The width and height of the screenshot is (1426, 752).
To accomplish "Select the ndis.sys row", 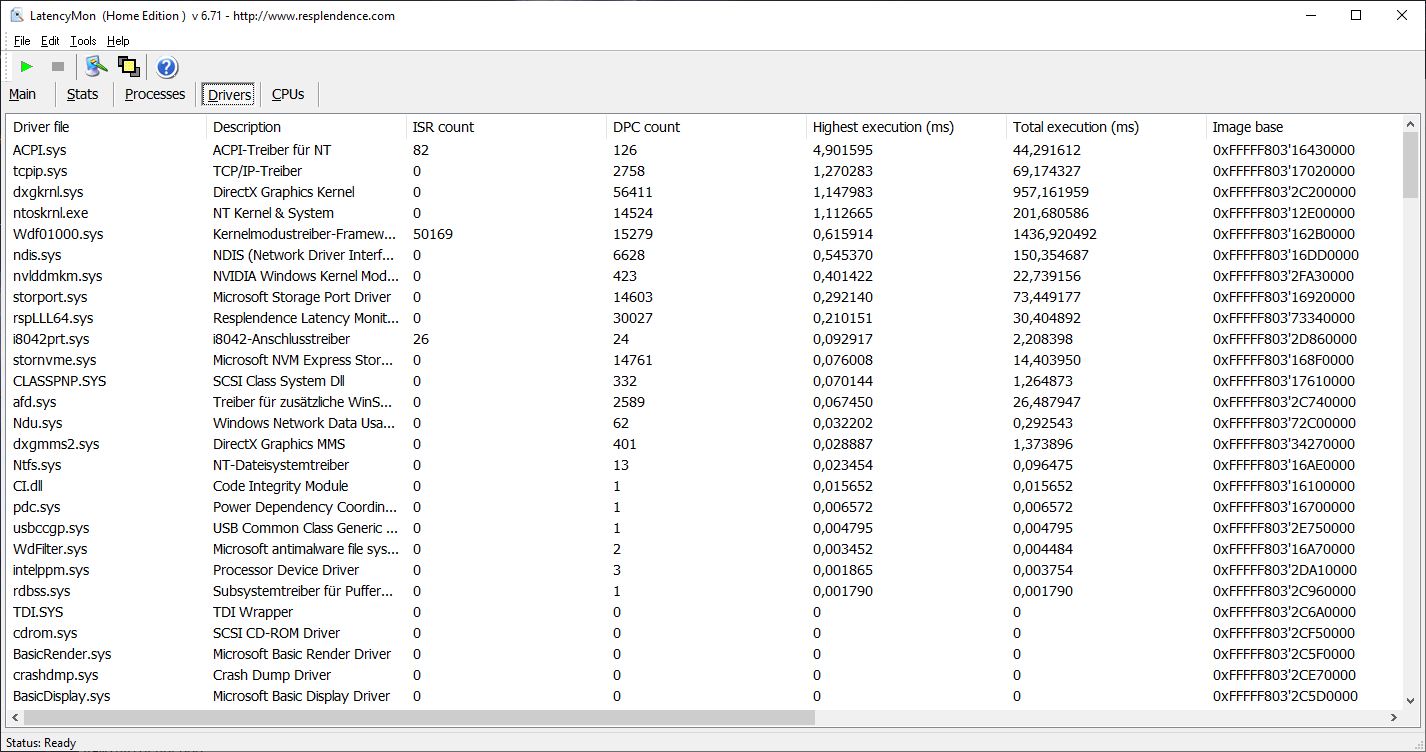I will [704, 255].
